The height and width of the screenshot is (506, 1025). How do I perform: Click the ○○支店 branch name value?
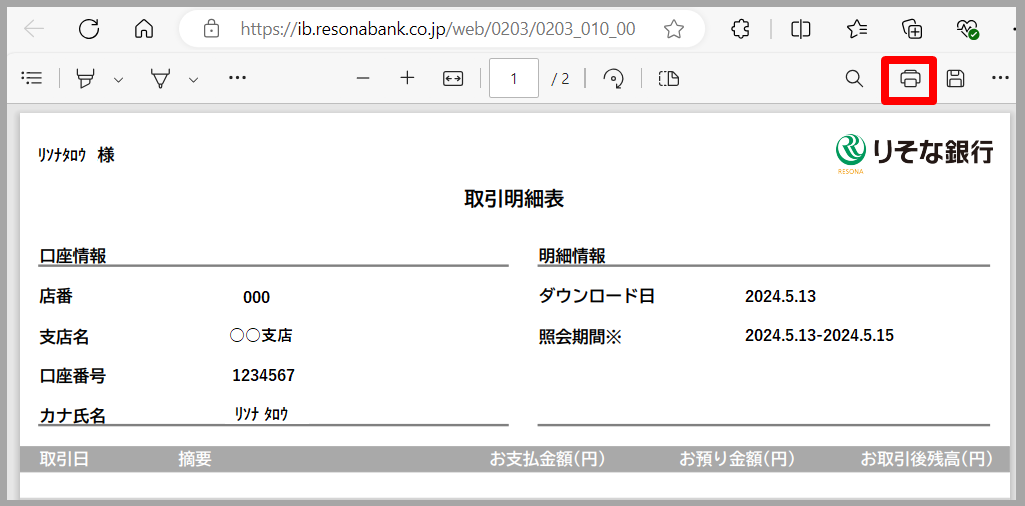261,336
